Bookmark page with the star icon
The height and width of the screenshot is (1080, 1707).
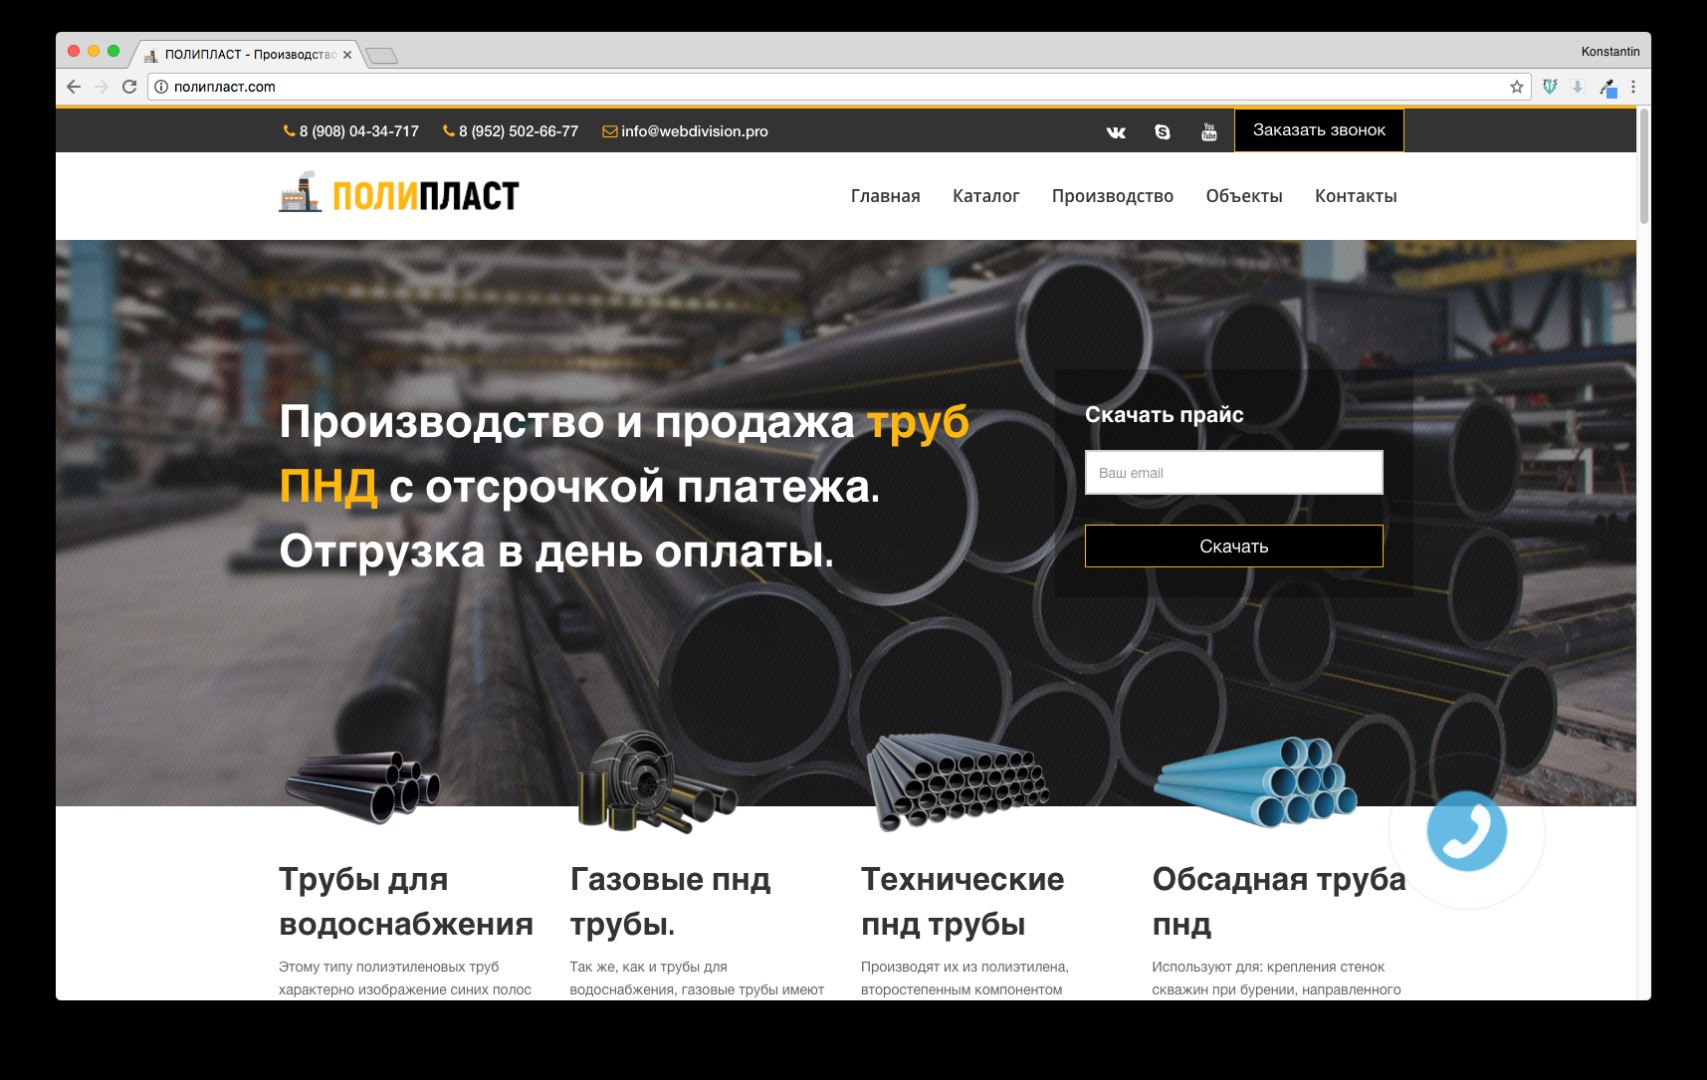1516,87
